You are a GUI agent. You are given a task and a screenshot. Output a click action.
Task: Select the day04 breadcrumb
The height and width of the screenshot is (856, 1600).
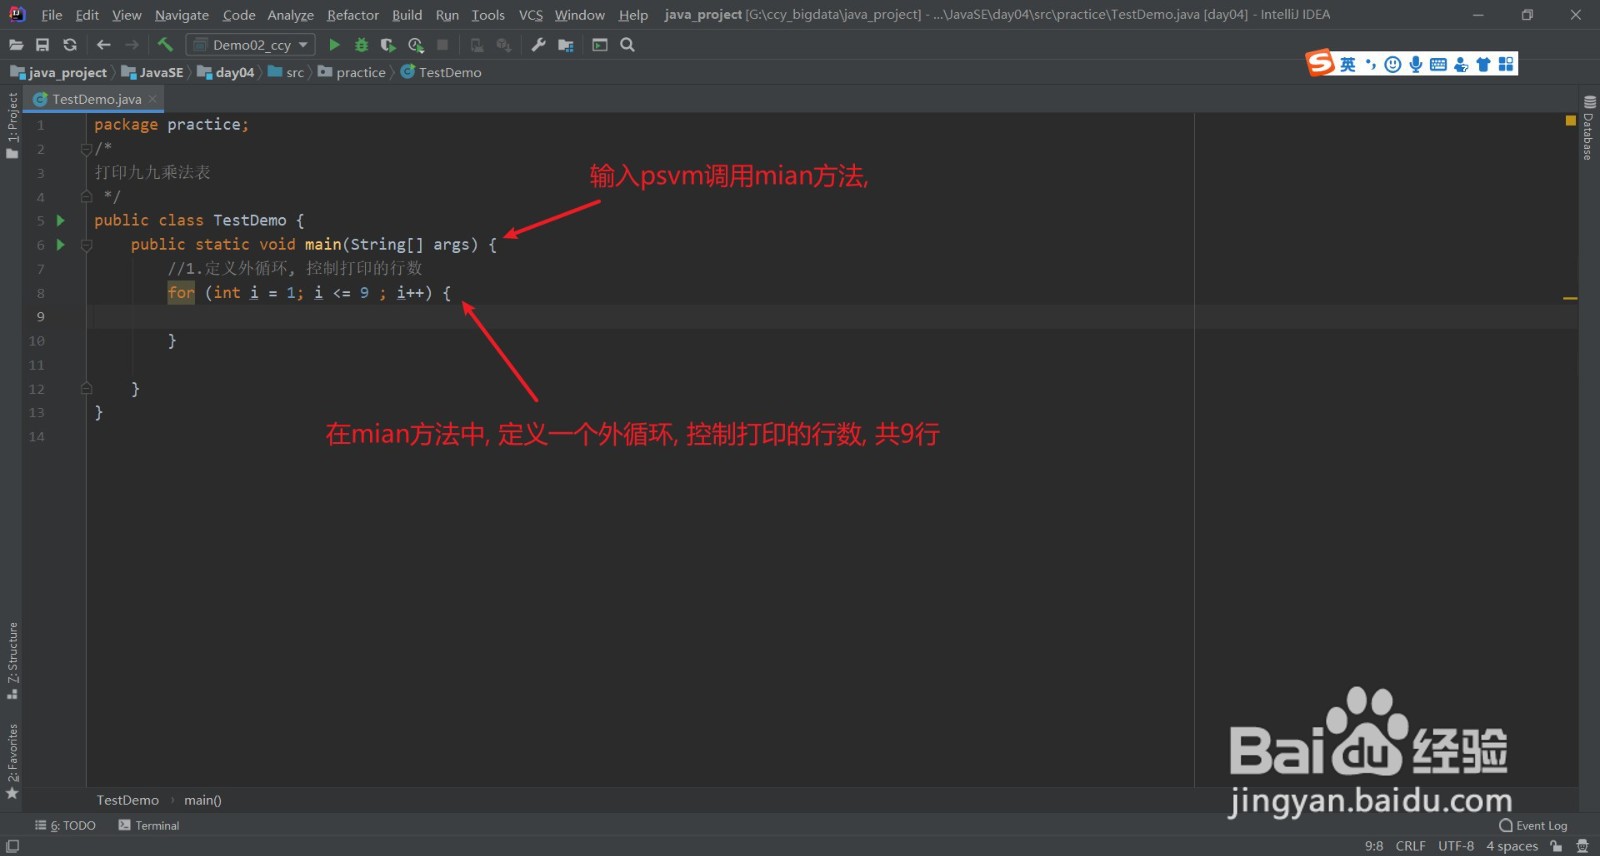point(226,72)
